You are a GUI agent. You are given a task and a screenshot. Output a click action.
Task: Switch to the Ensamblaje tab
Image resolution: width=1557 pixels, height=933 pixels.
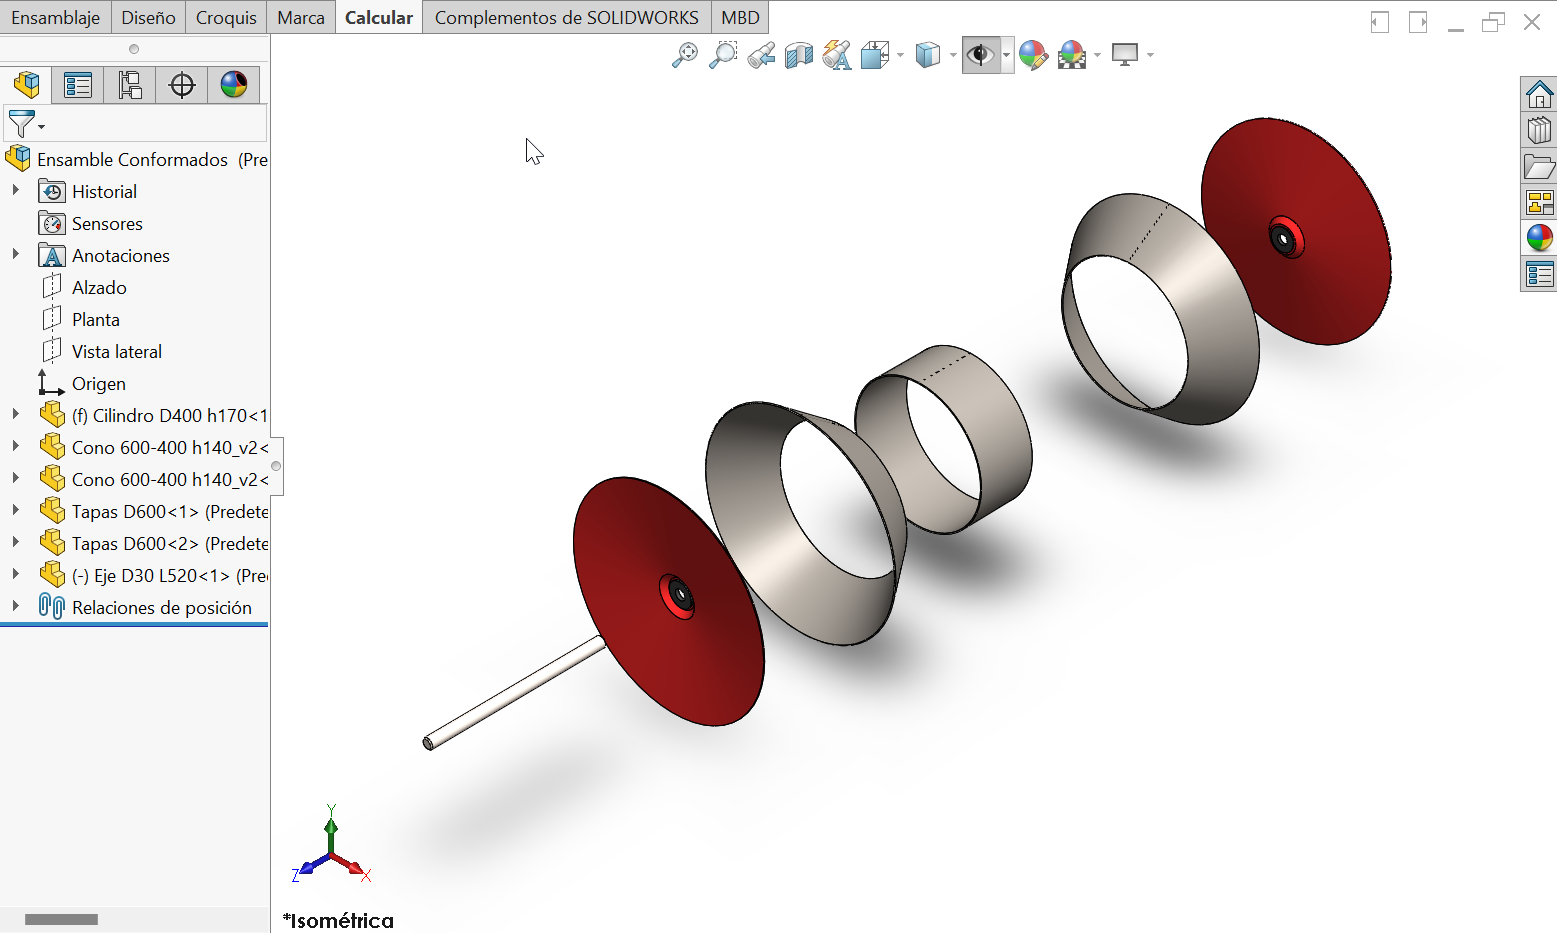coord(55,18)
